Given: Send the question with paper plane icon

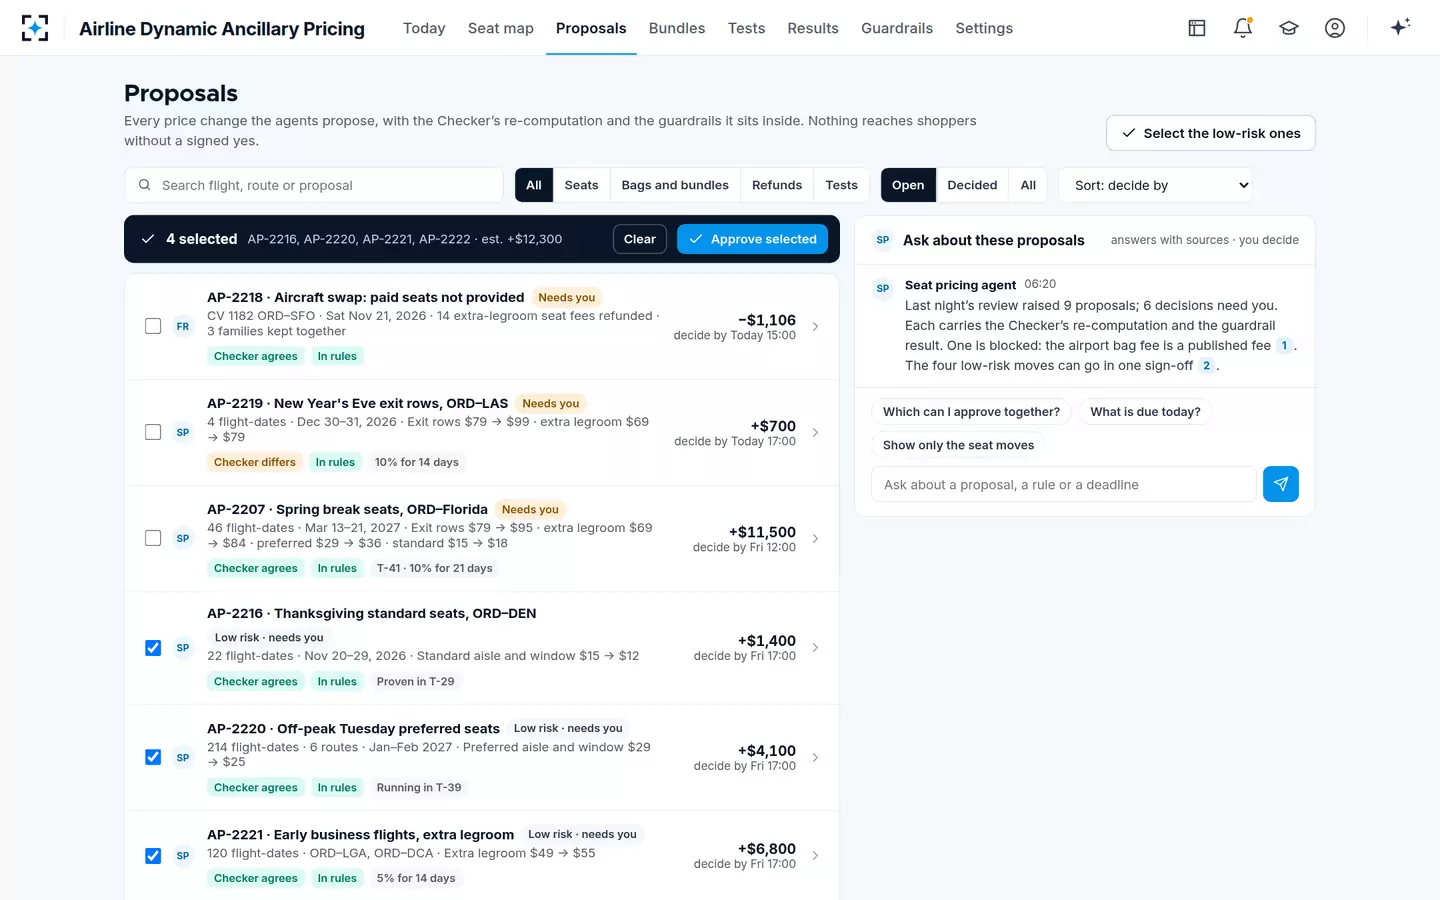Looking at the screenshot, I should click(1281, 484).
